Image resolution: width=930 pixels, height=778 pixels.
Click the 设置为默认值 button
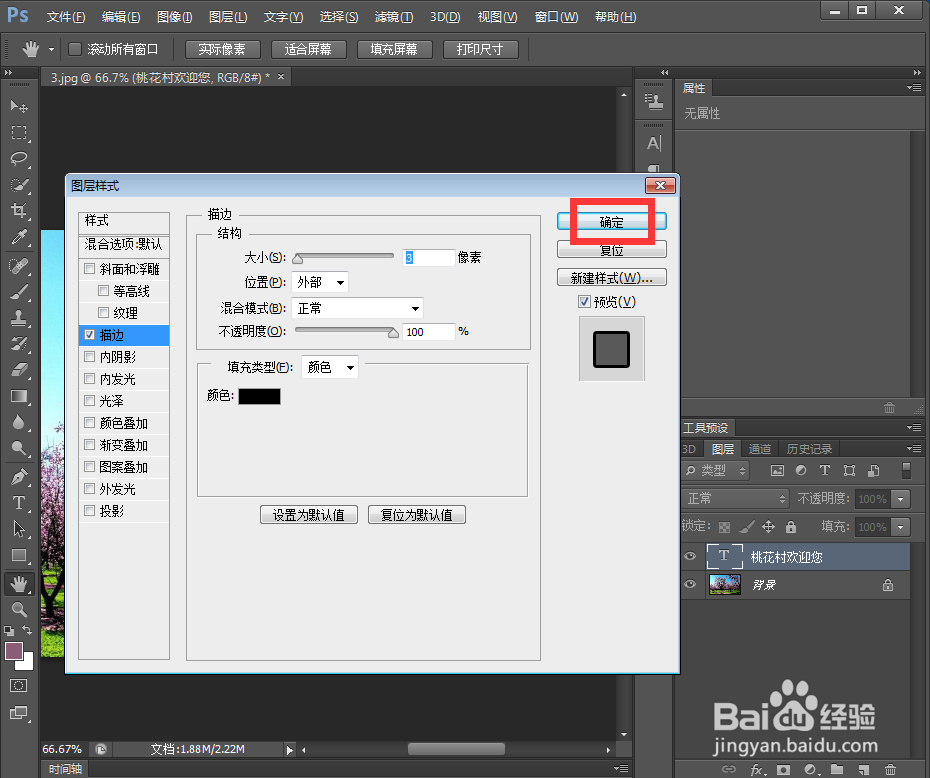tap(308, 514)
